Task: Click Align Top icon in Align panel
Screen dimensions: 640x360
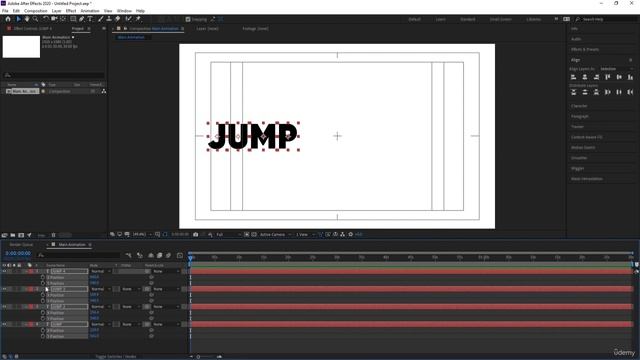Action: click(x=608, y=77)
